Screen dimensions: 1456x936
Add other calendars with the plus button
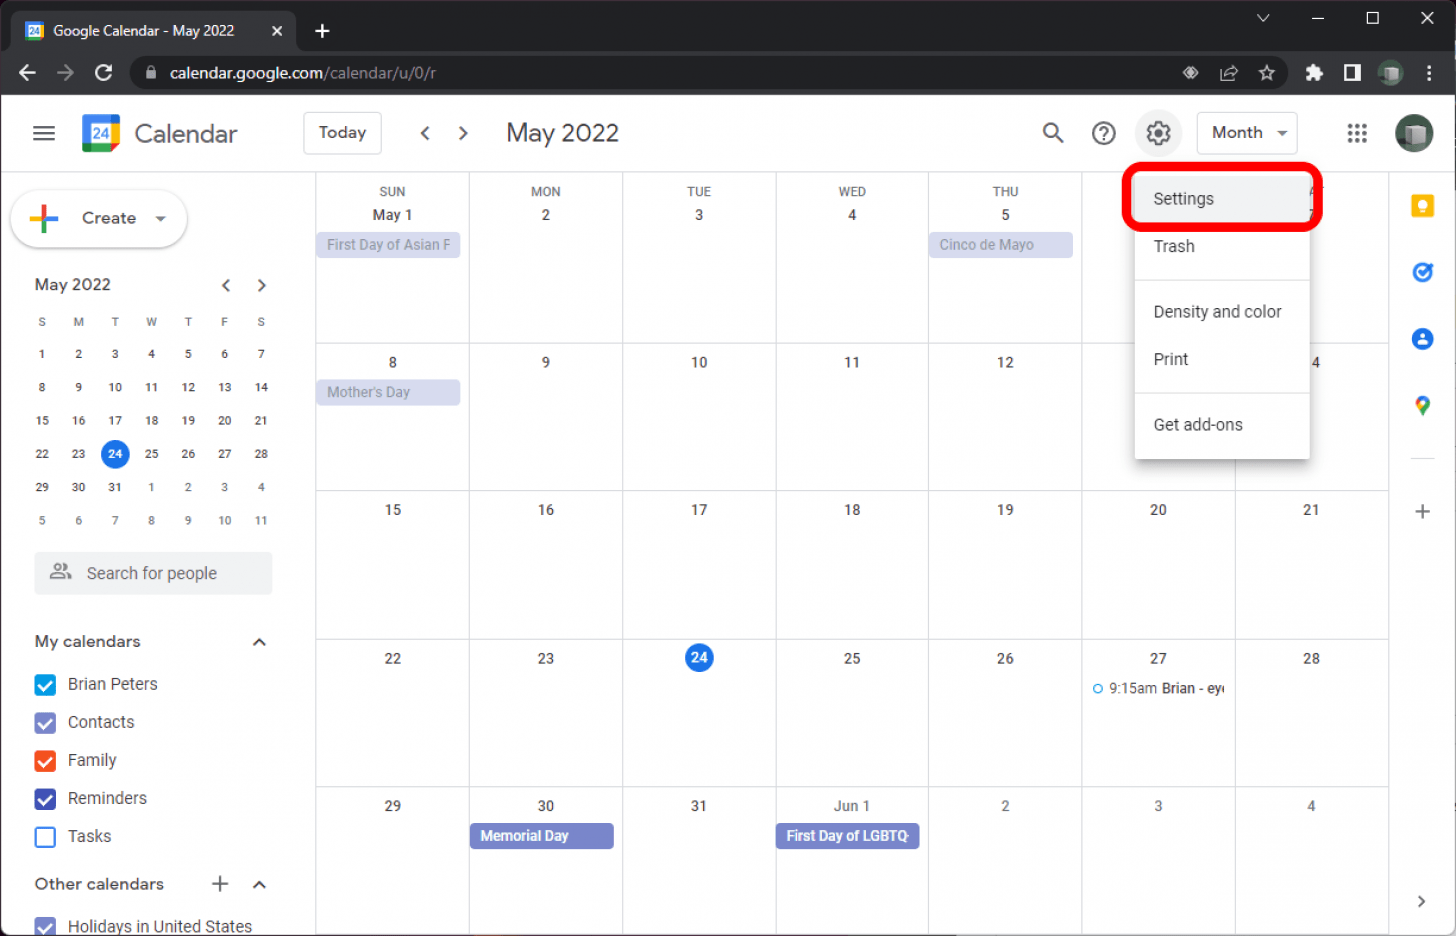tap(219, 884)
